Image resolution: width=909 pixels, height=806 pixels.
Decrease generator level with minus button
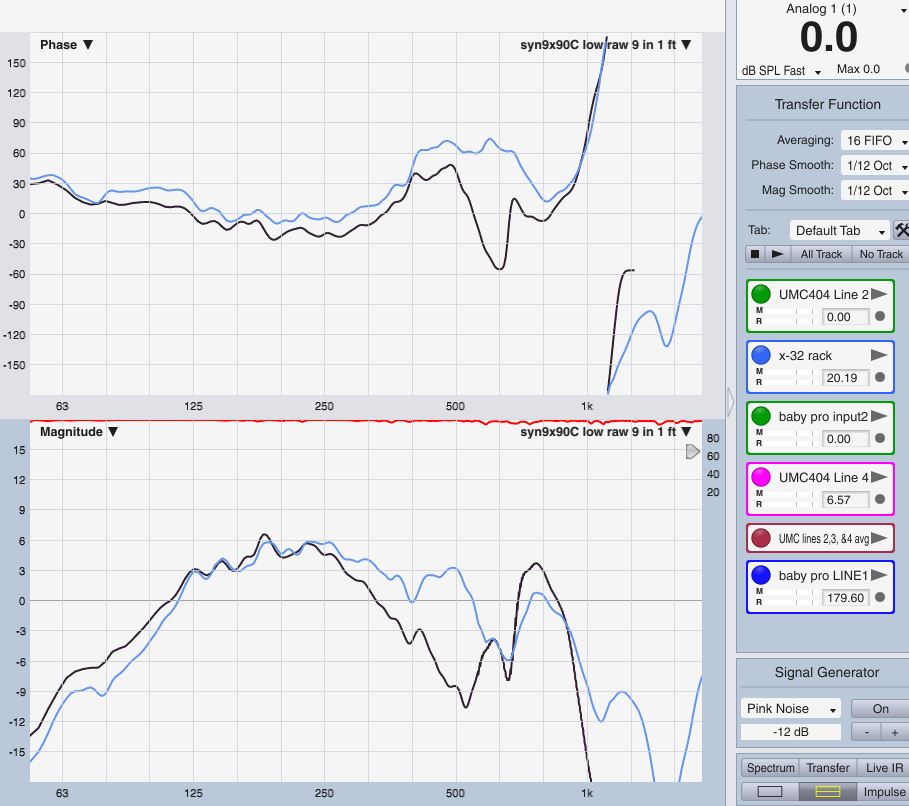pos(867,732)
